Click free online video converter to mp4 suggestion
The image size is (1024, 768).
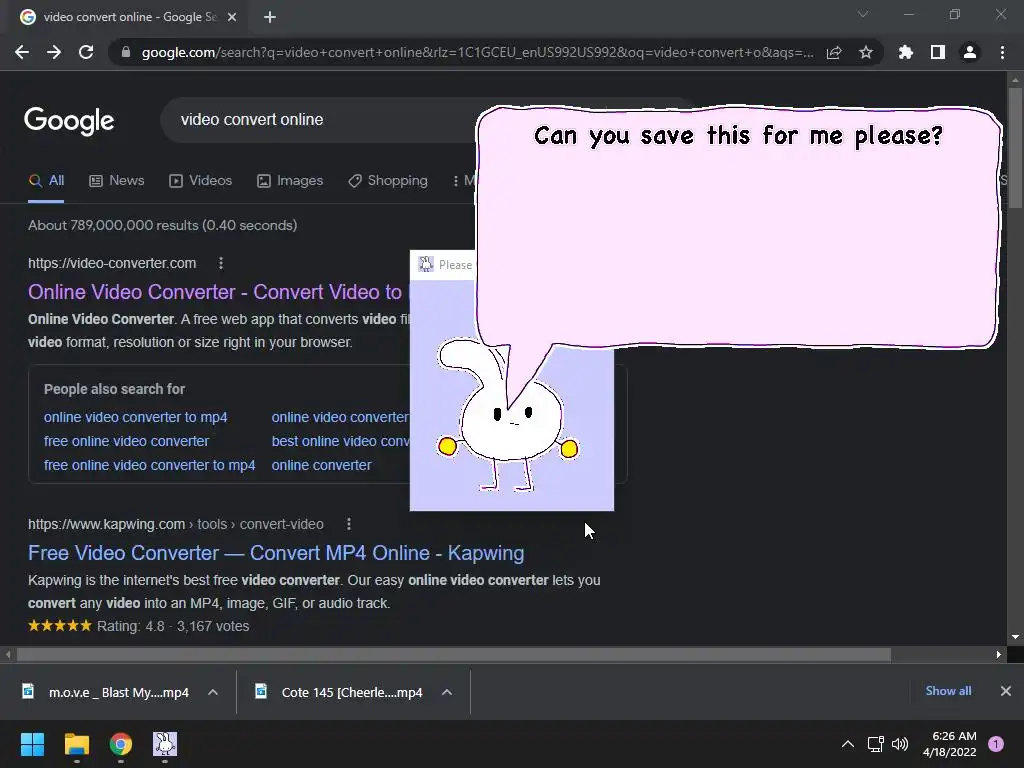[x=150, y=465]
